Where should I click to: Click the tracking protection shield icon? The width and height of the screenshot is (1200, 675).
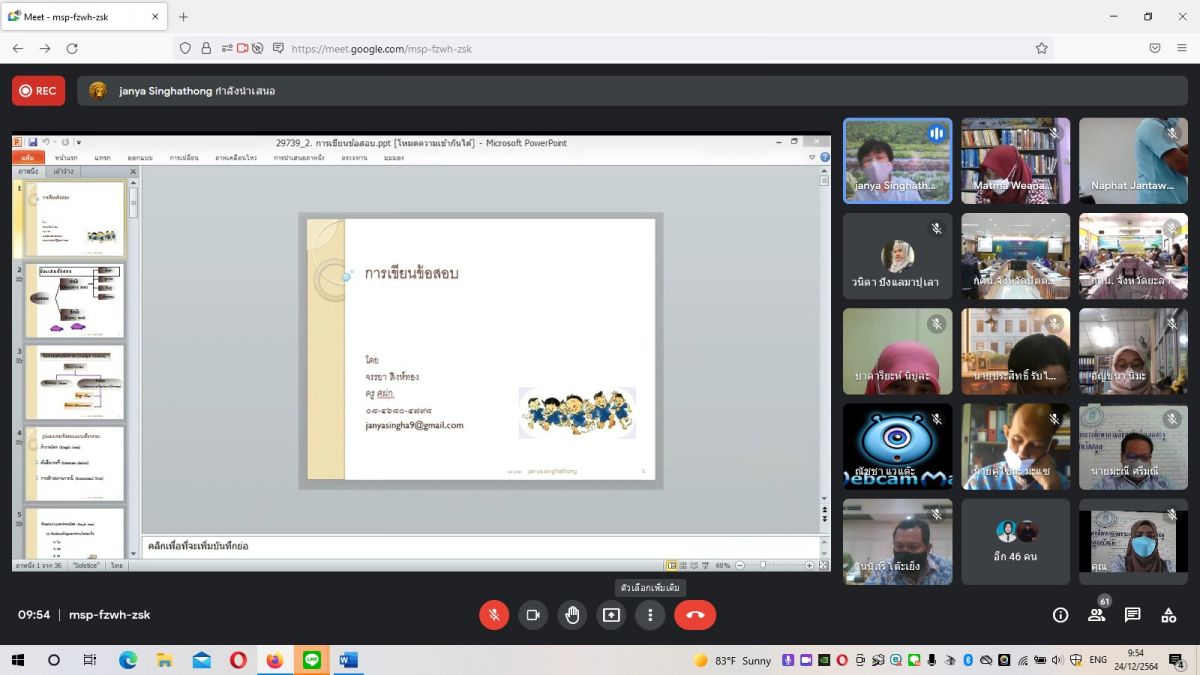[185, 48]
